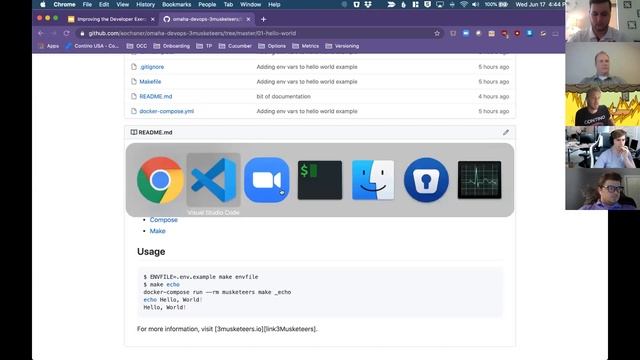Reload the GitHub page
The height and width of the screenshot is (360, 640).
pos(67,33)
